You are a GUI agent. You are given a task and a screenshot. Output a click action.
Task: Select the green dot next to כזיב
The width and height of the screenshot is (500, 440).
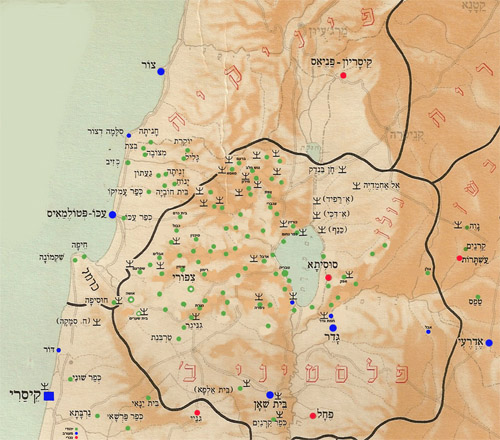127,162
